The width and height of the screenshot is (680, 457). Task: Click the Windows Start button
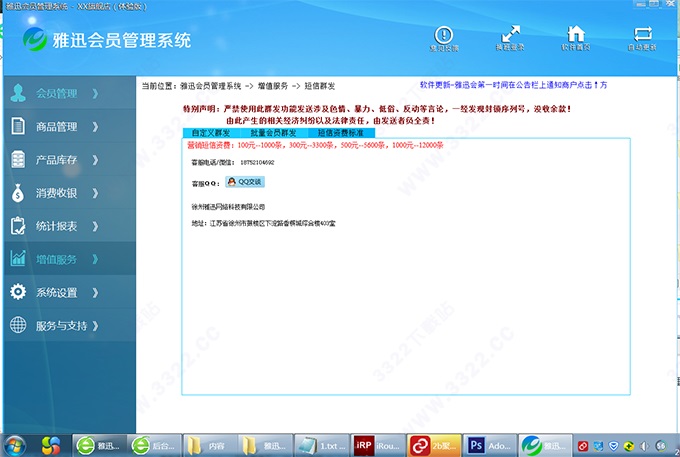tap(16, 444)
